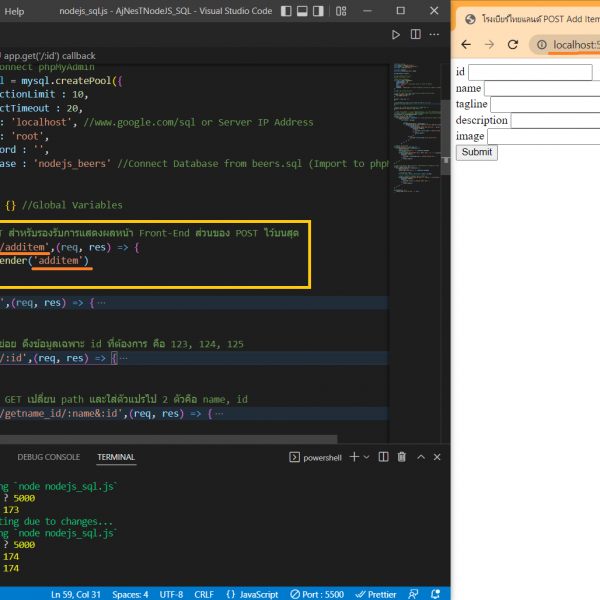Open the new terminal launch profile dropdown

point(367,457)
